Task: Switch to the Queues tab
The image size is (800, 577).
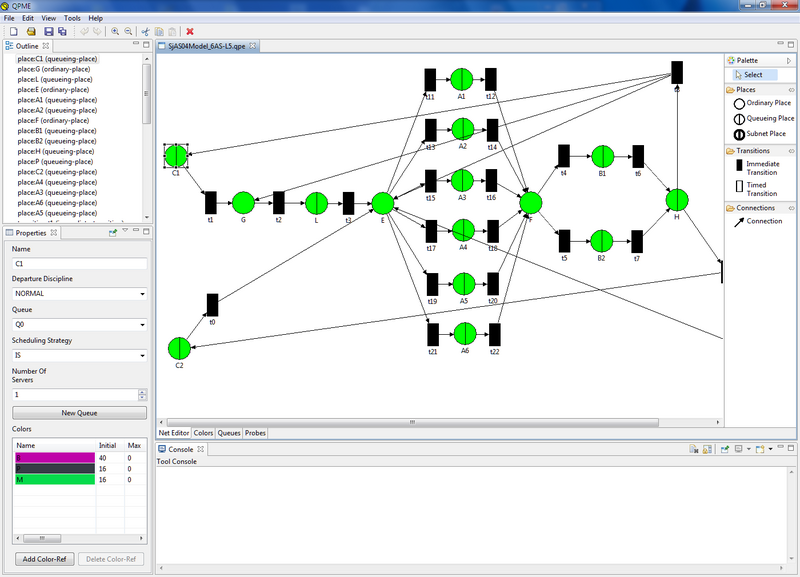Action: pyautogui.click(x=229, y=433)
